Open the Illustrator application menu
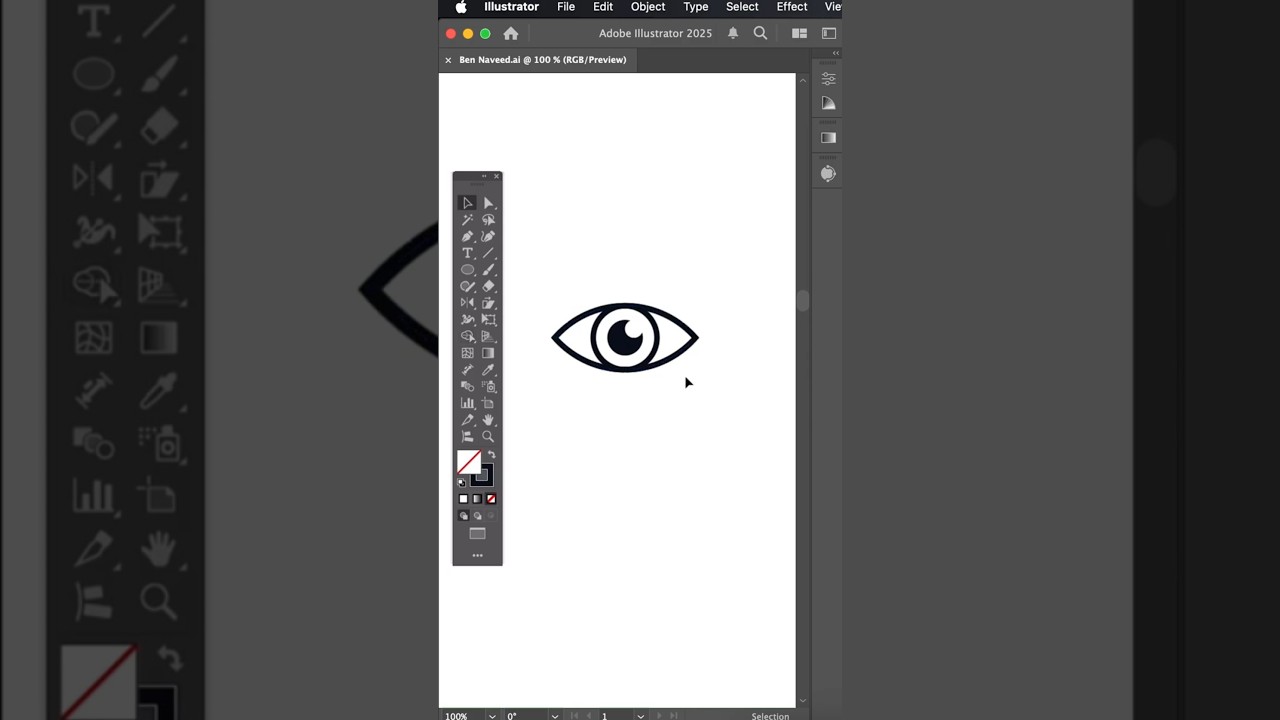Image resolution: width=1280 pixels, height=720 pixels. [511, 7]
